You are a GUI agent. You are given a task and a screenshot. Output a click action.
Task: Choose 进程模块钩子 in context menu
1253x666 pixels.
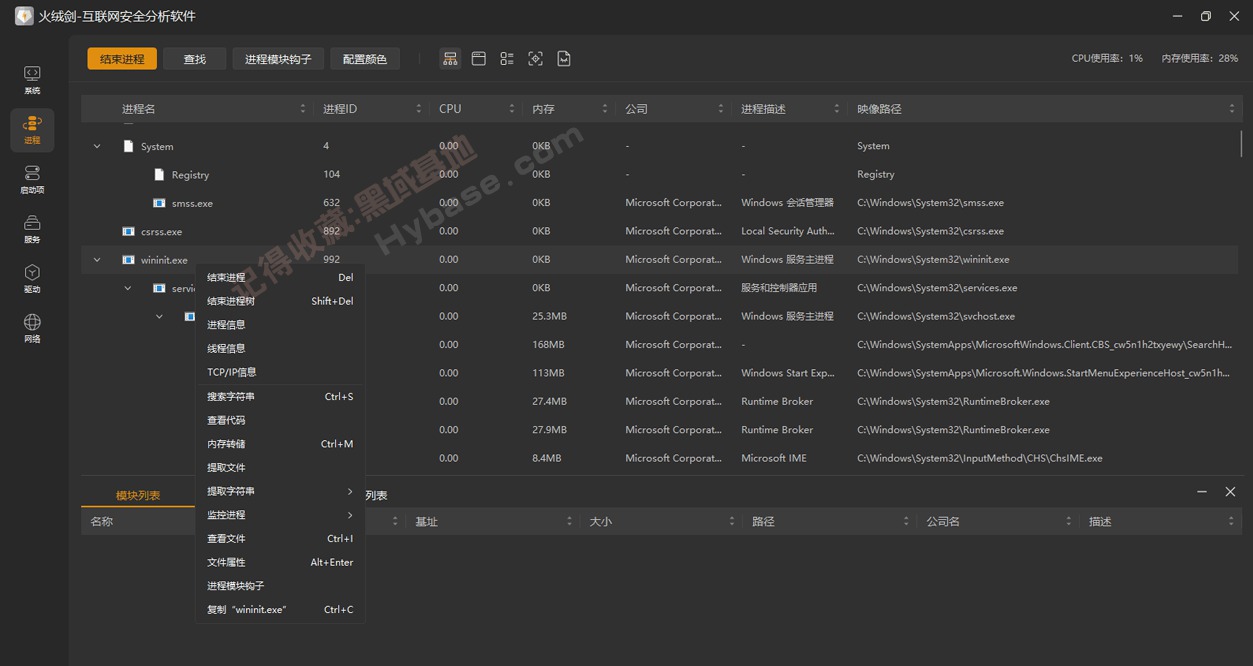click(x=280, y=586)
